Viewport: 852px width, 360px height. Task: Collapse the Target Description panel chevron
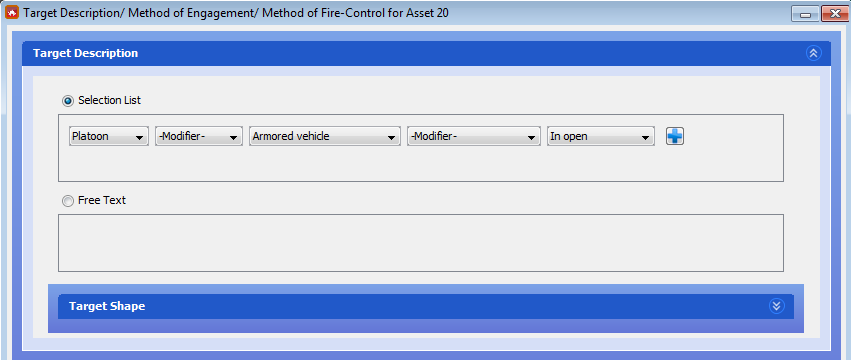(x=813, y=53)
